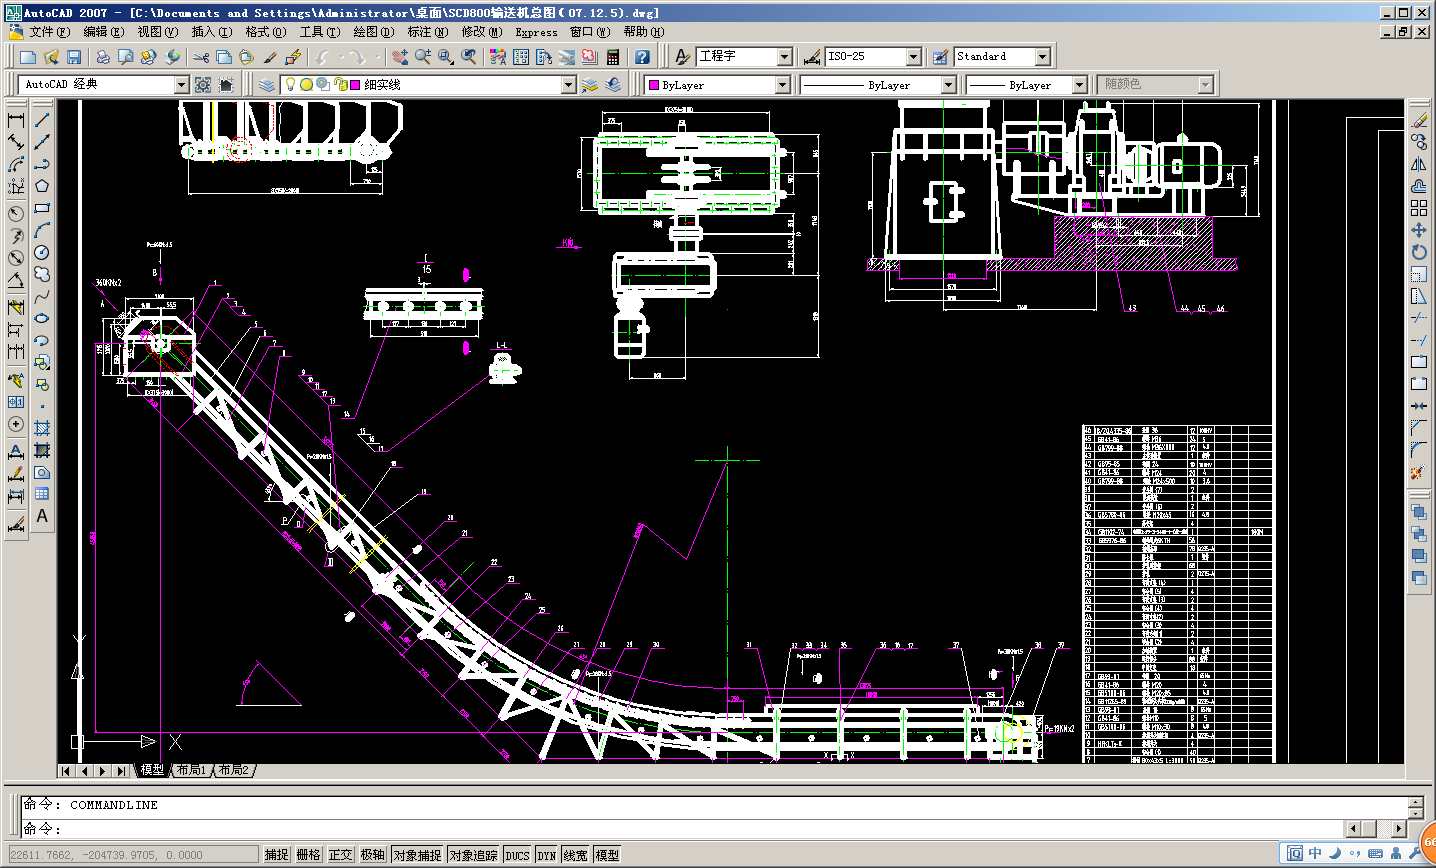Select the Polygon draw tool

42,186
